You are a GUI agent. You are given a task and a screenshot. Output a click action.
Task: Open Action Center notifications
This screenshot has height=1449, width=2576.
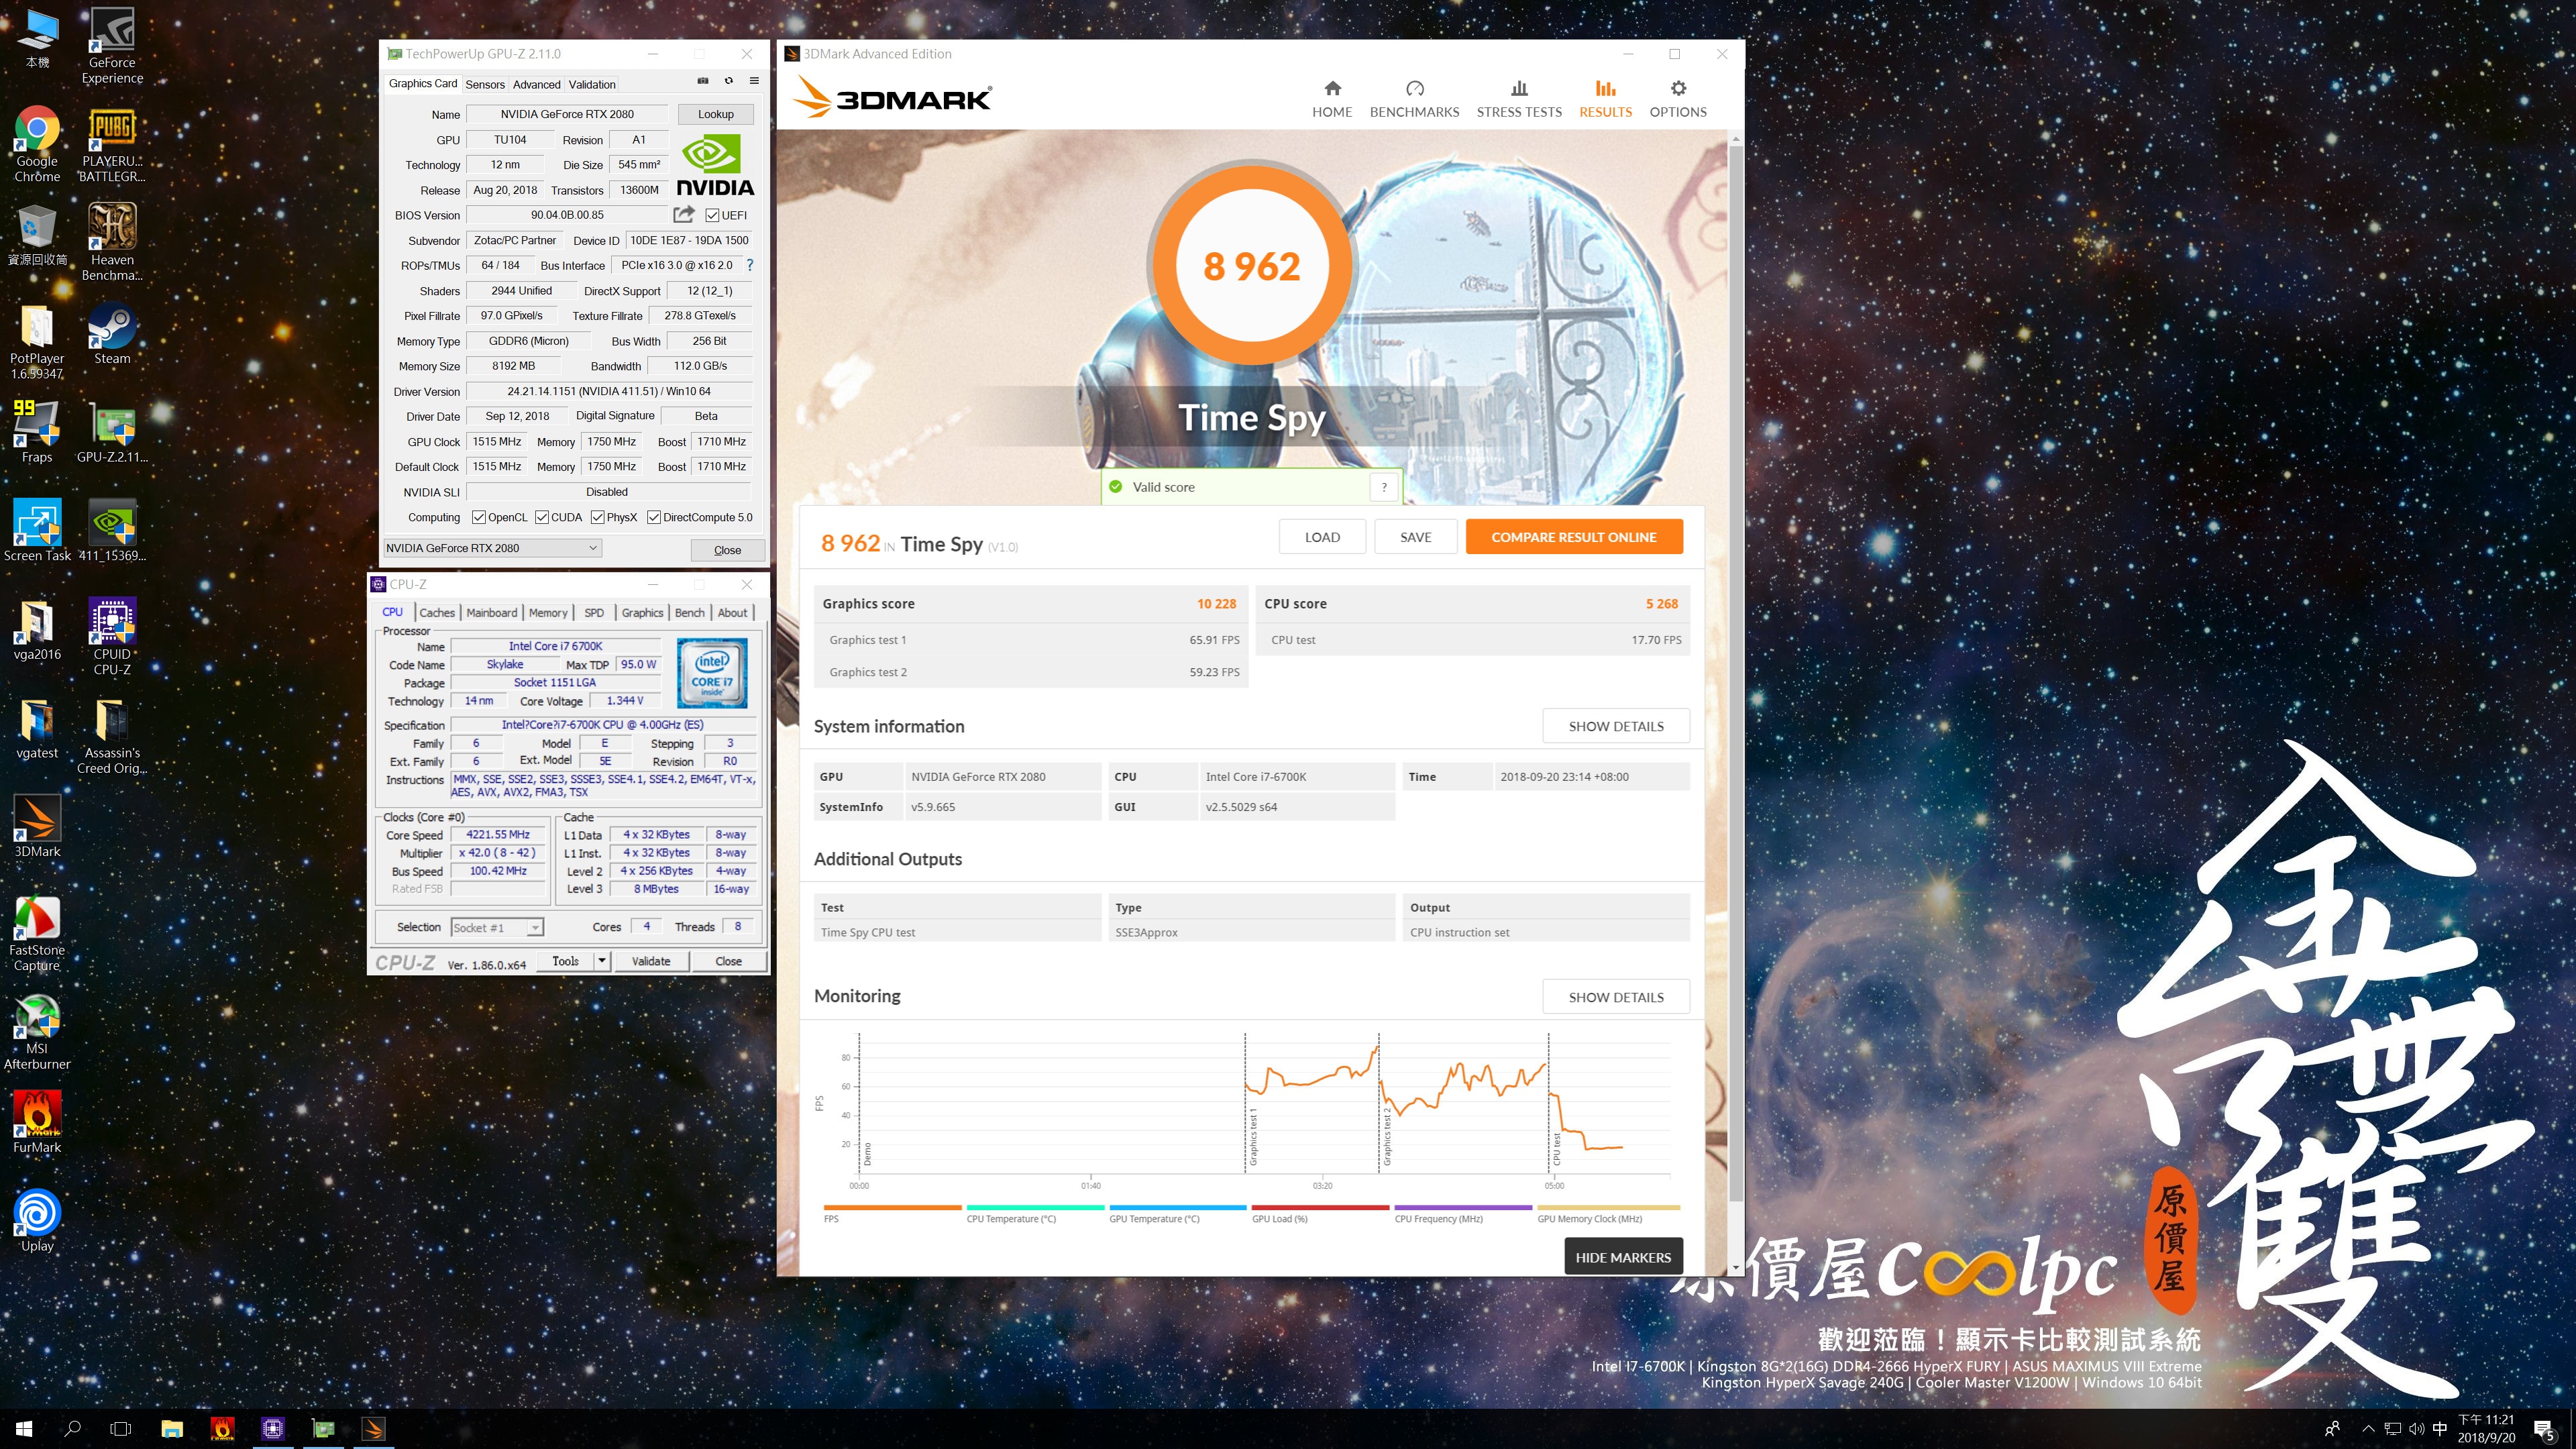(2545, 1429)
